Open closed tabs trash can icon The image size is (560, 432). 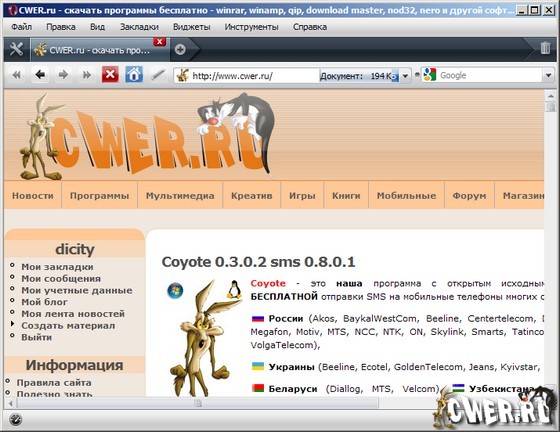coord(545,48)
